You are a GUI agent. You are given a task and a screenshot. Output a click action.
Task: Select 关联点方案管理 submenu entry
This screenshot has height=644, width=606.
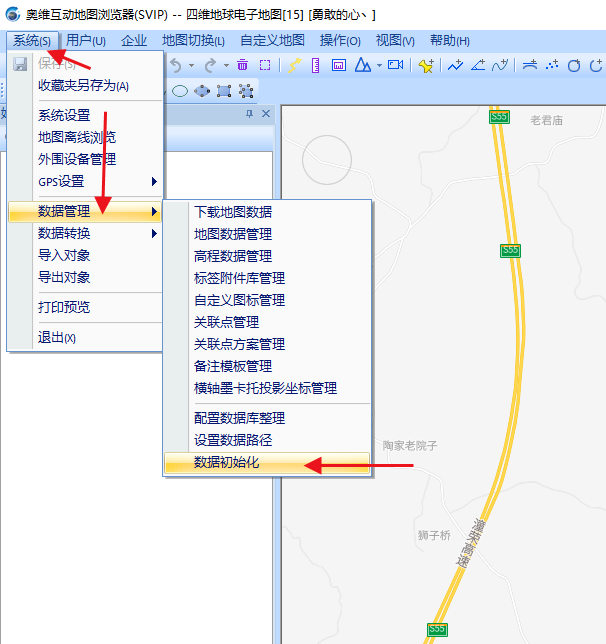tap(267, 344)
